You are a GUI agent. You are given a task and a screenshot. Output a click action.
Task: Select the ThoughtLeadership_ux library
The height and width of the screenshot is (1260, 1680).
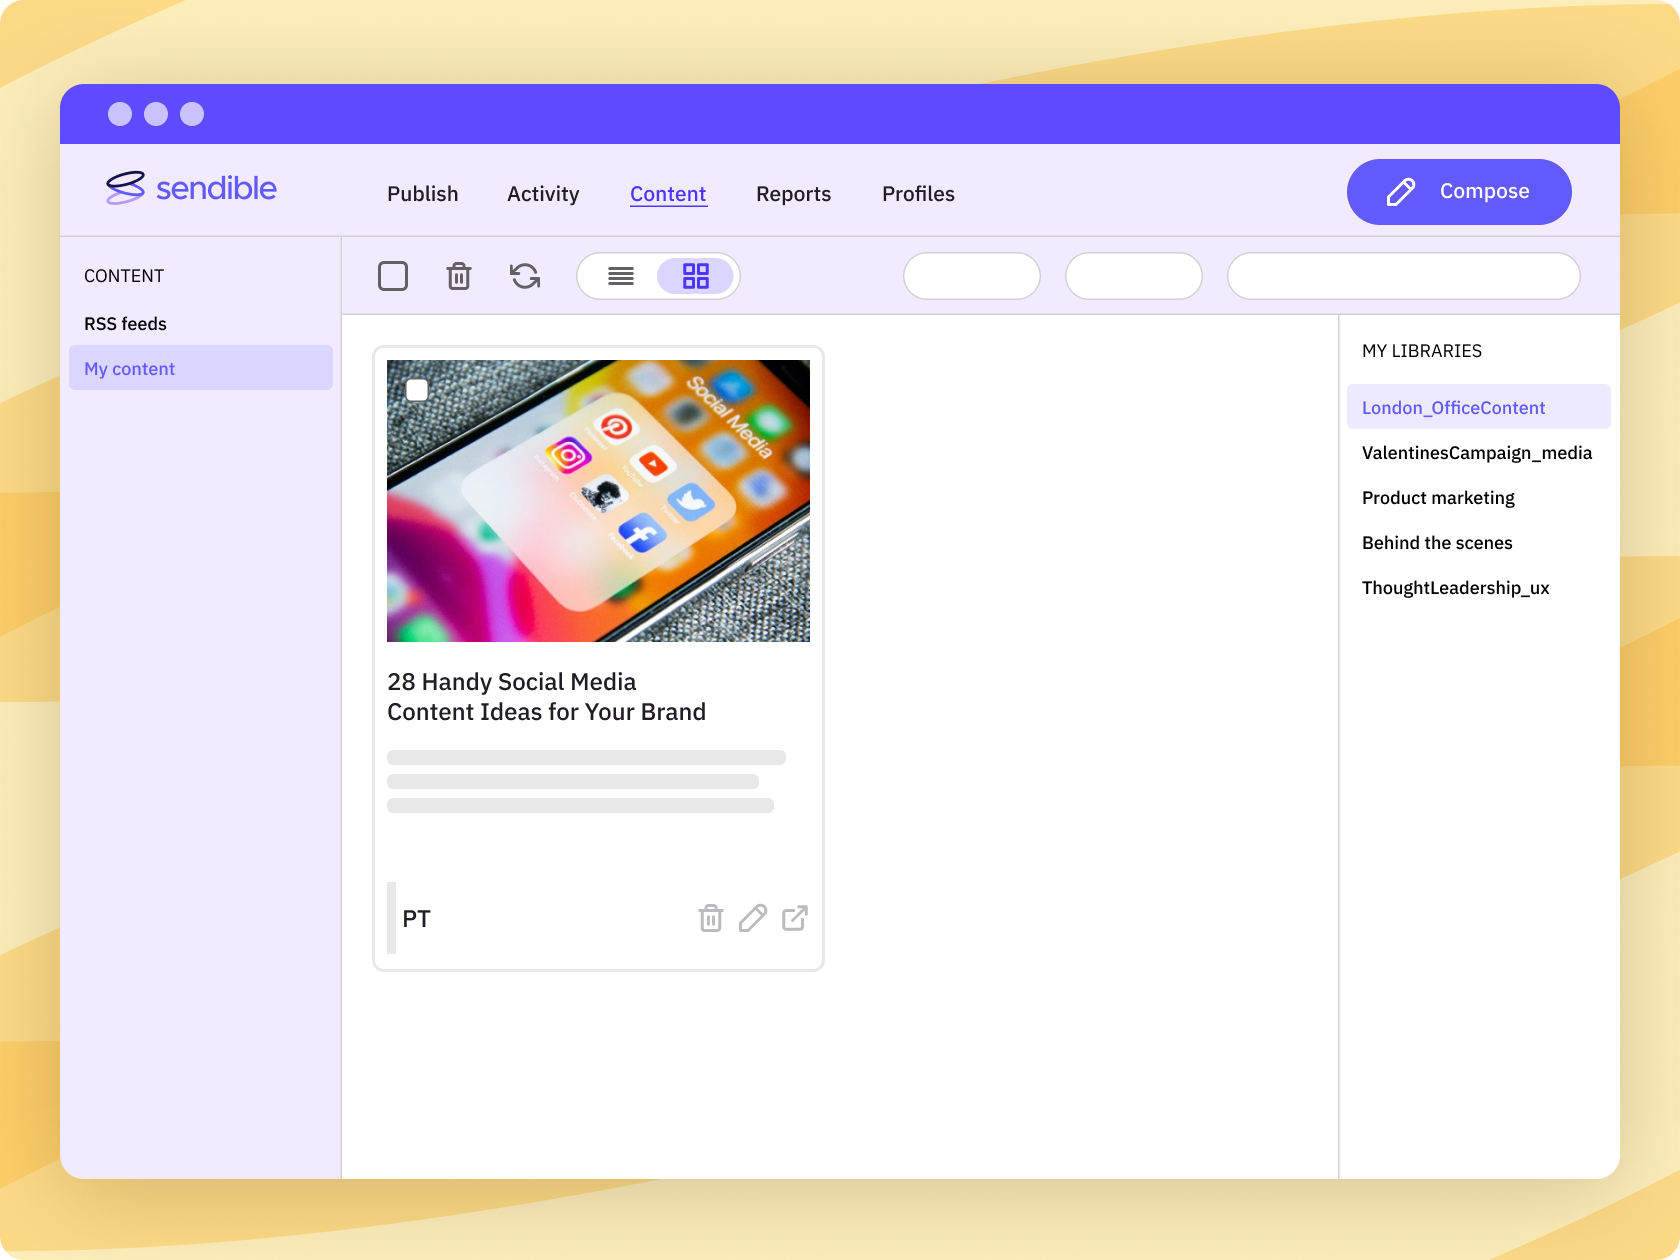[1455, 588]
